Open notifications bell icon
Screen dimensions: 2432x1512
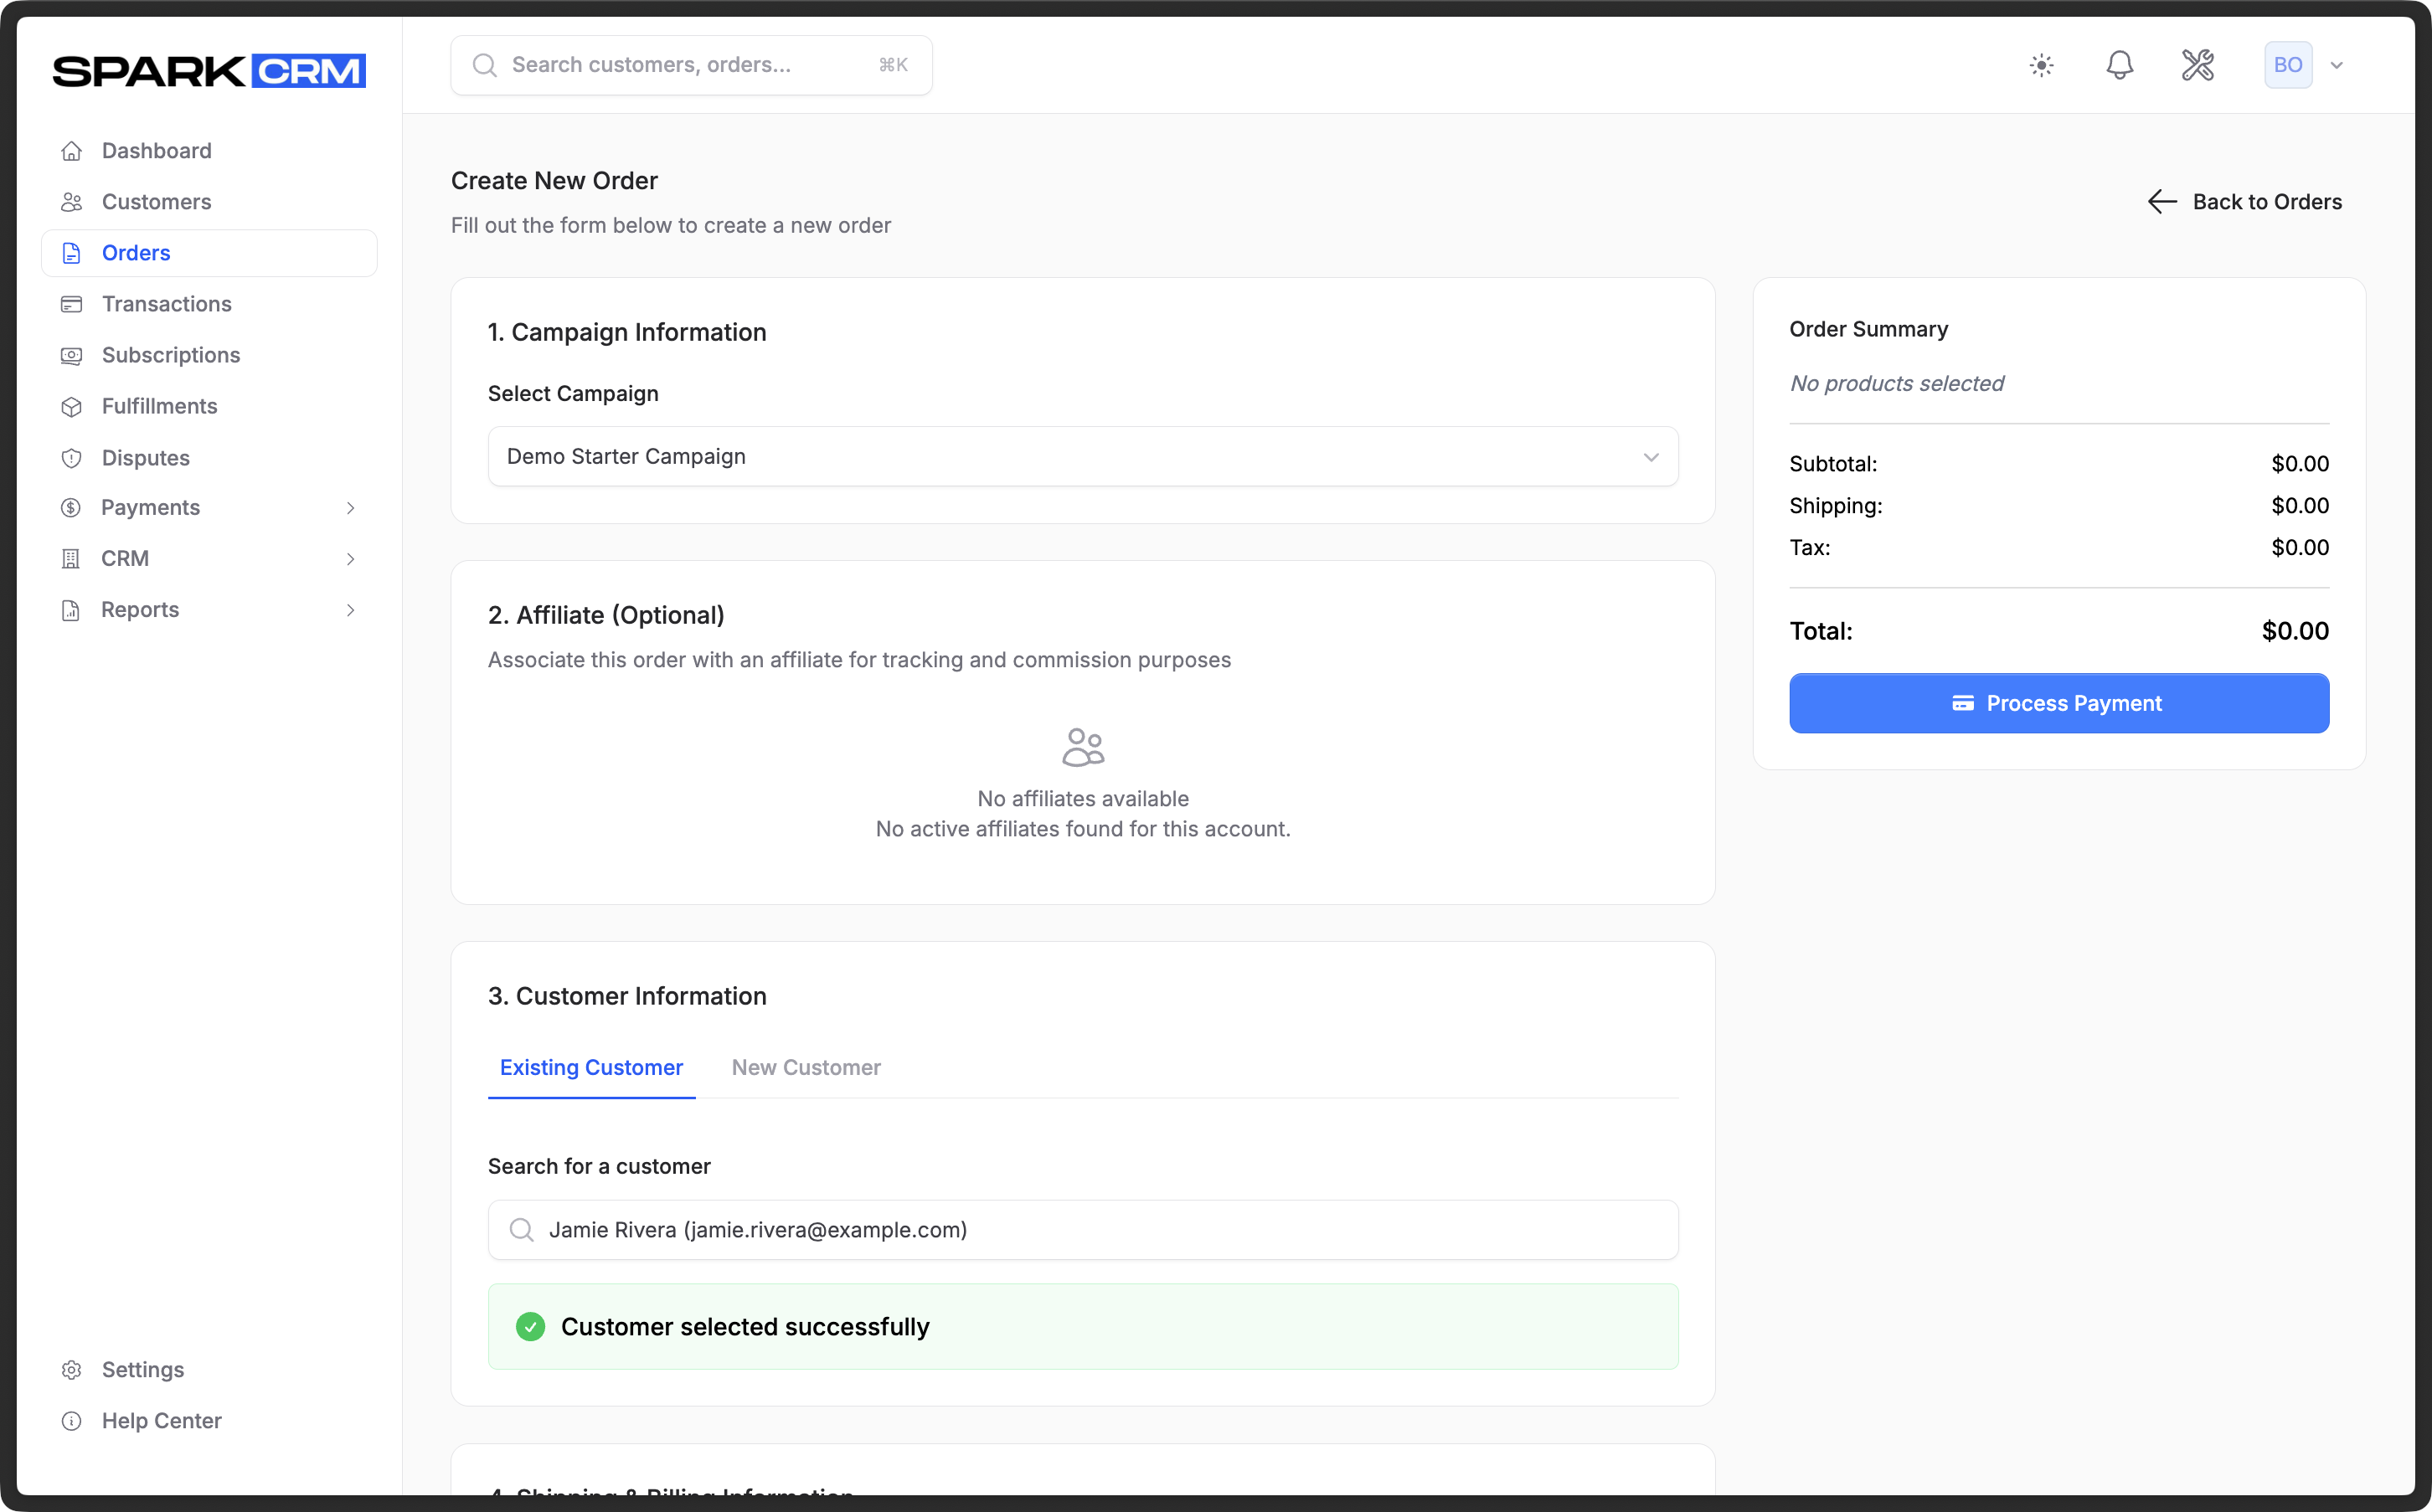pyautogui.click(x=2119, y=65)
